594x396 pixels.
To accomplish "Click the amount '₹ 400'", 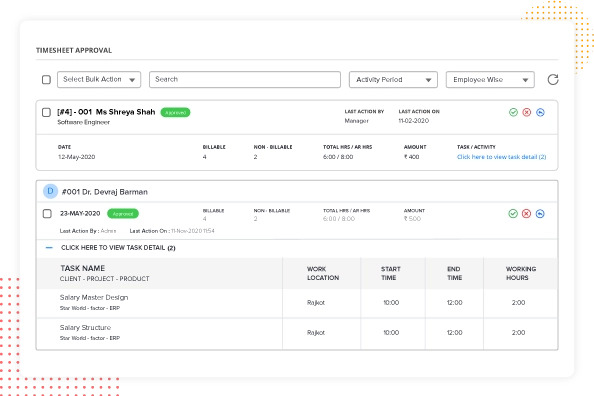I will (411, 157).
